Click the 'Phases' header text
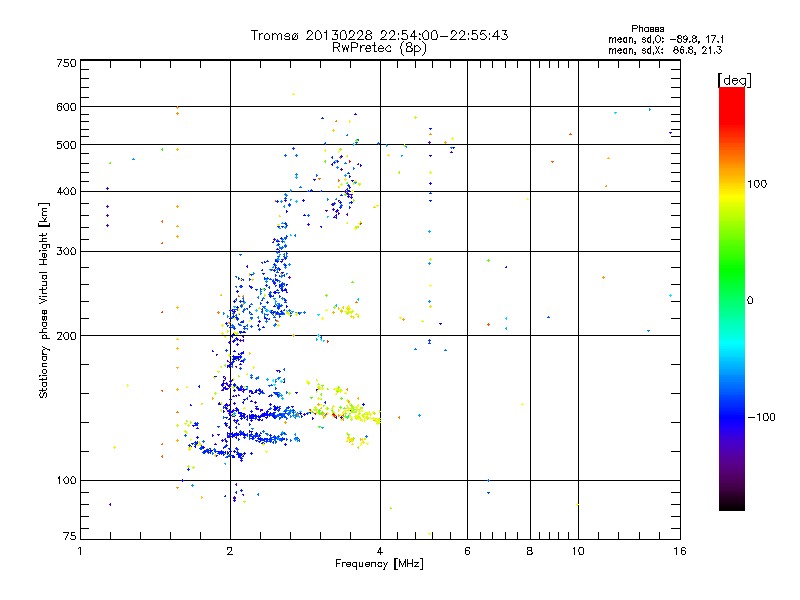 647,29
